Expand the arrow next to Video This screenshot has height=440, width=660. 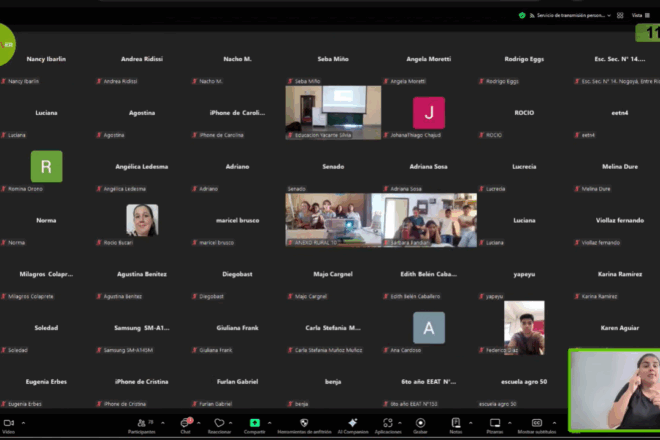click(x=22, y=420)
